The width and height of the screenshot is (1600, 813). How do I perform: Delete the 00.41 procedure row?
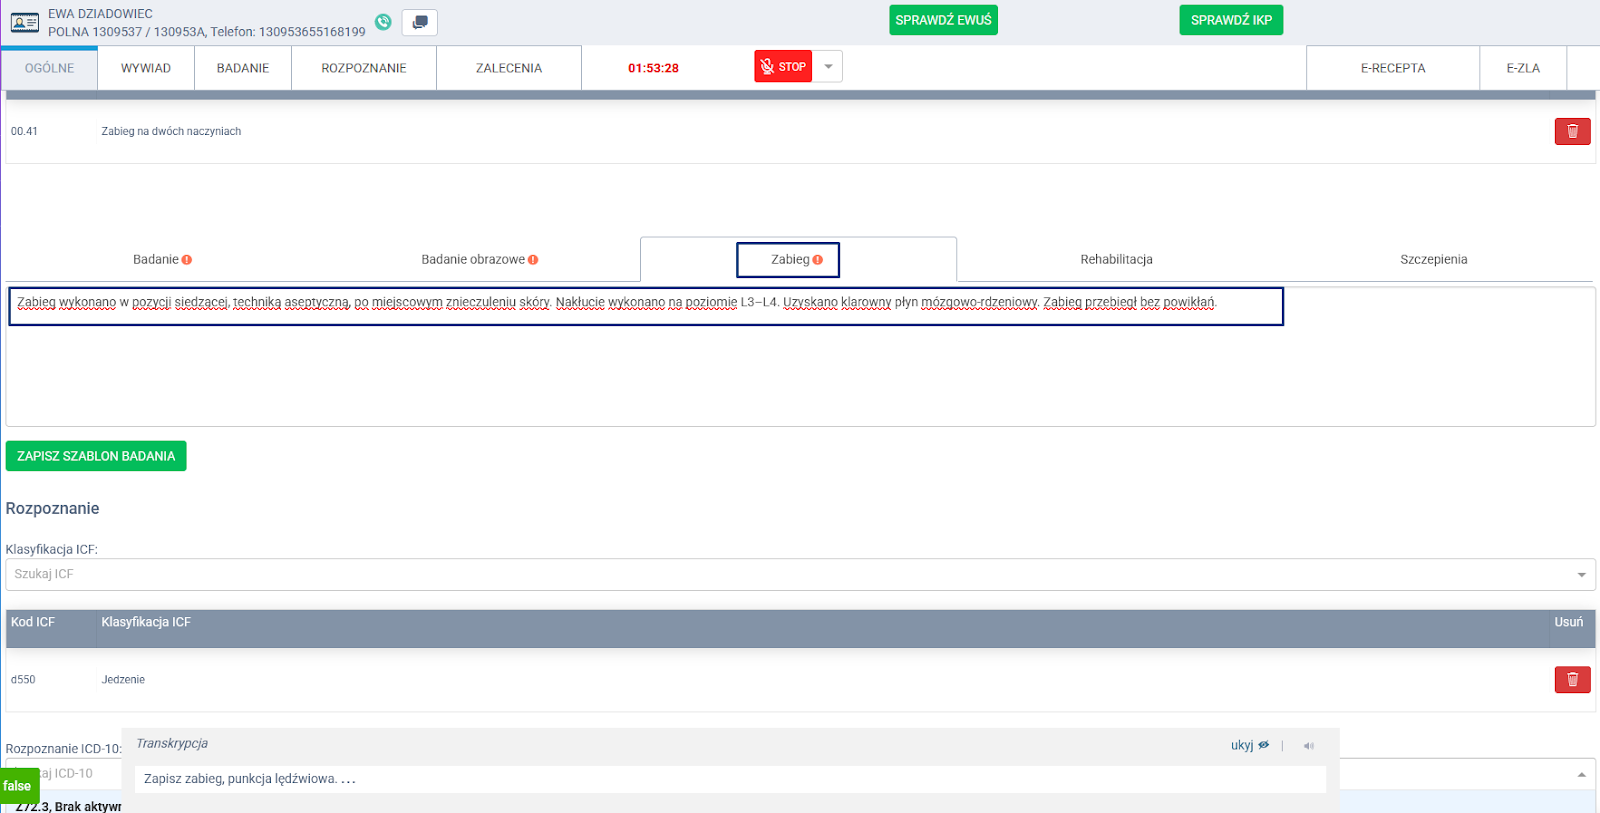(x=1572, y=131)
